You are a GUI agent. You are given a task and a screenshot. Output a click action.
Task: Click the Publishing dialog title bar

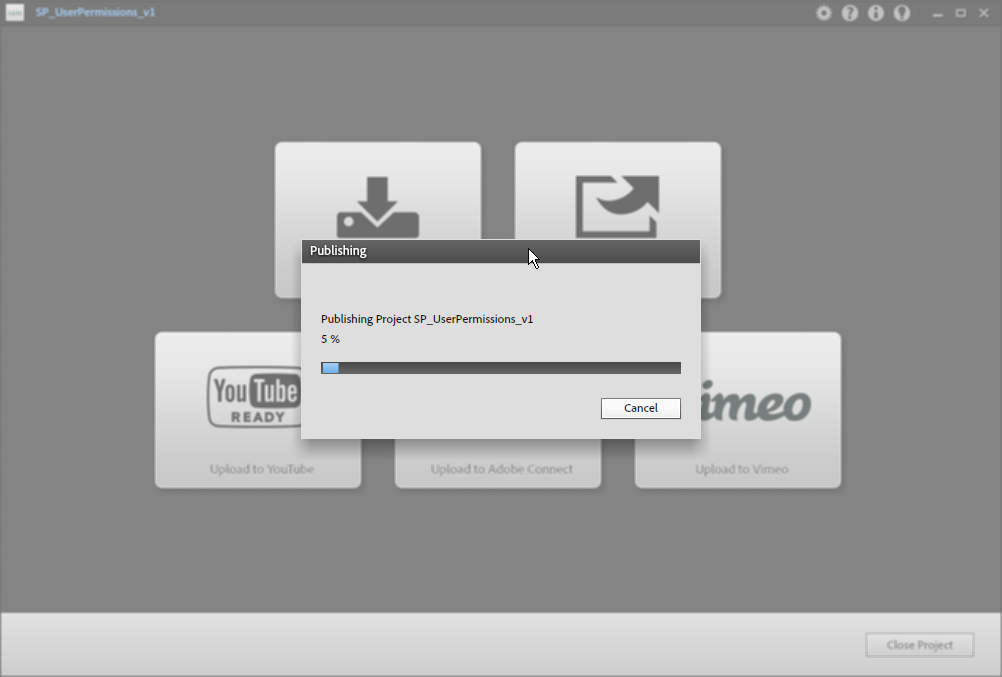[500, 251]
